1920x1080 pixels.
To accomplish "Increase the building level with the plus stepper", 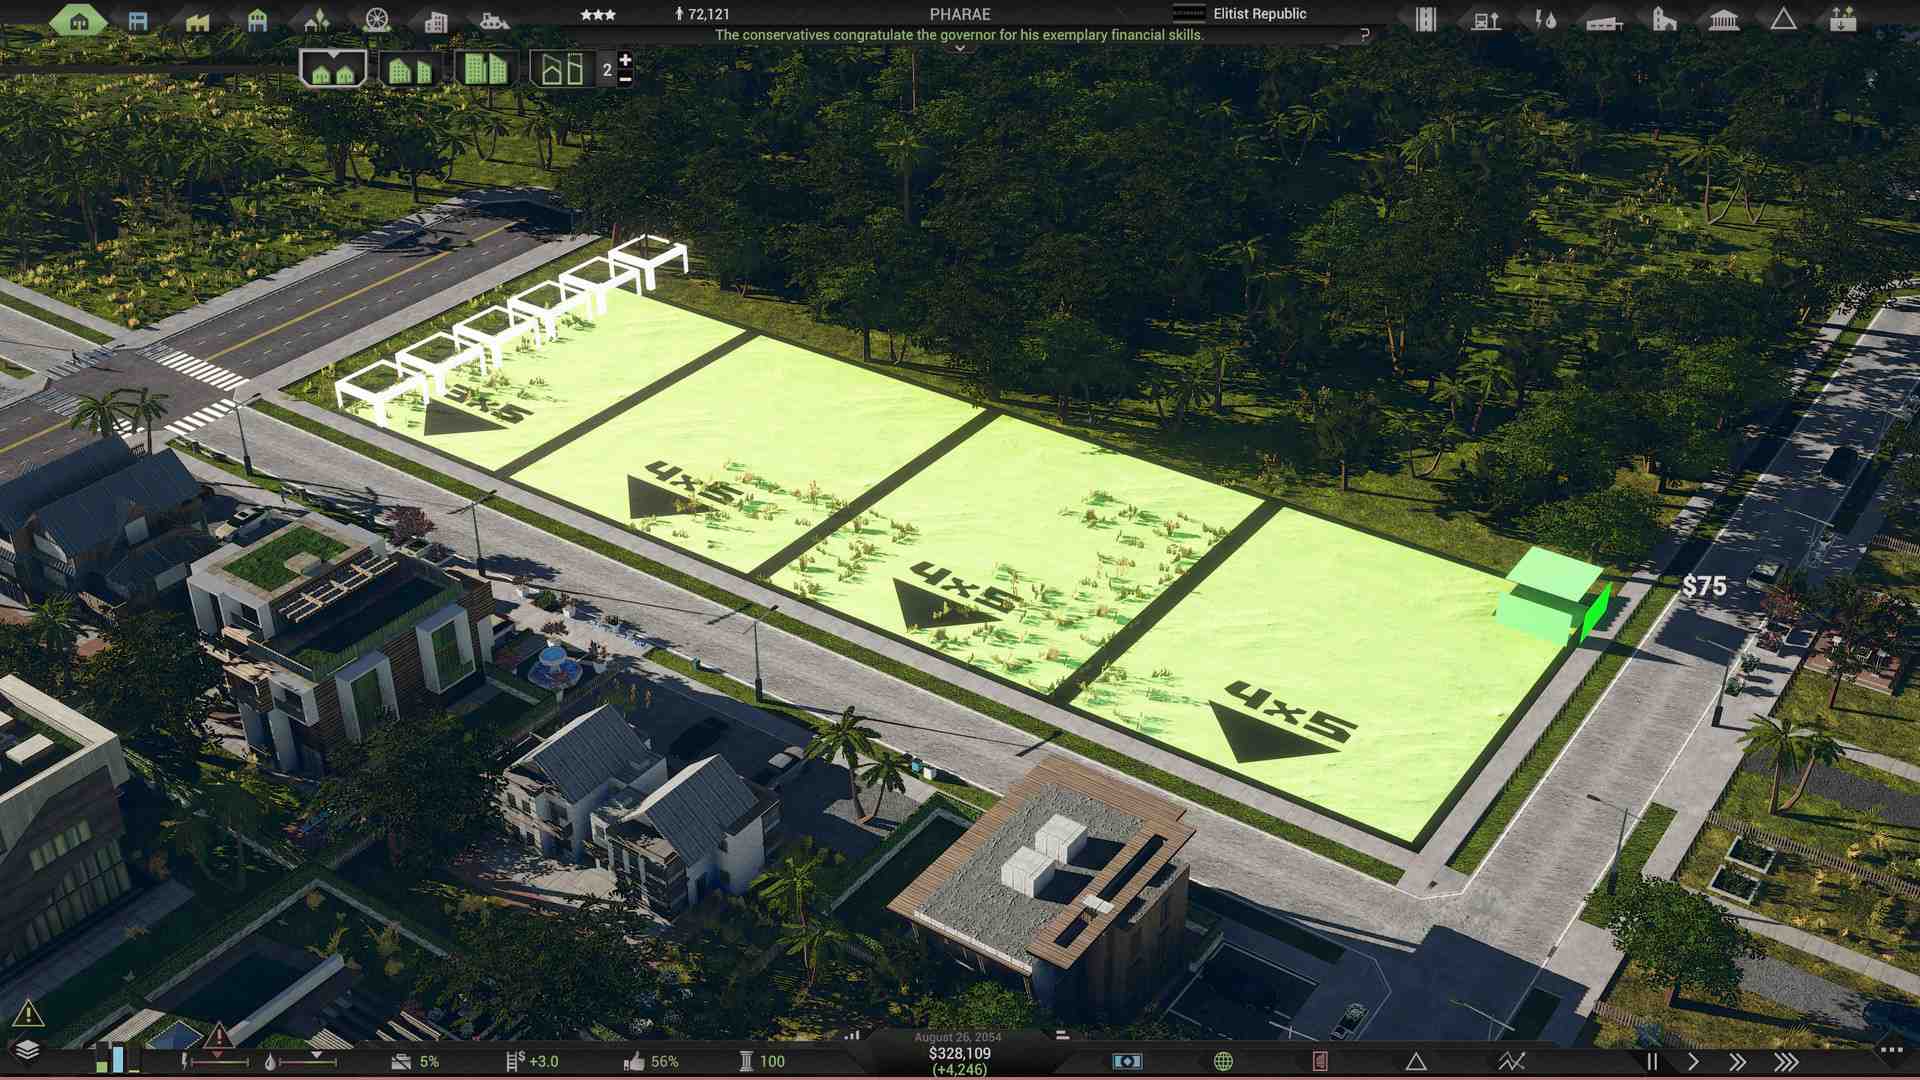I will 625,59.
